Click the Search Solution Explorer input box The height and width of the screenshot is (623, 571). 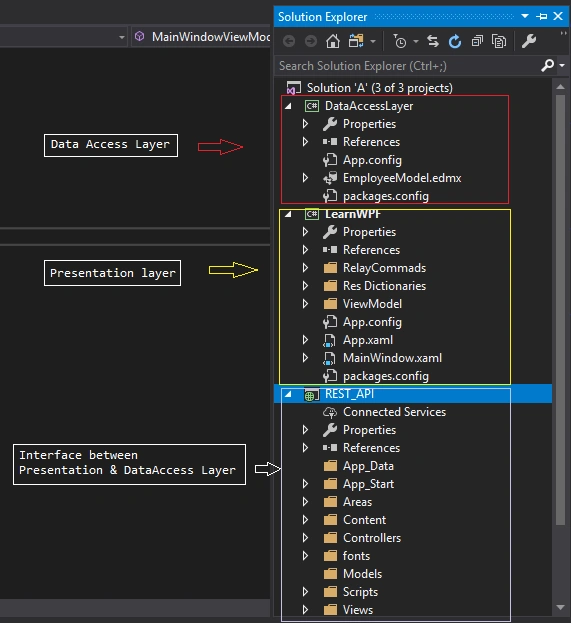(x=407, y=66)
